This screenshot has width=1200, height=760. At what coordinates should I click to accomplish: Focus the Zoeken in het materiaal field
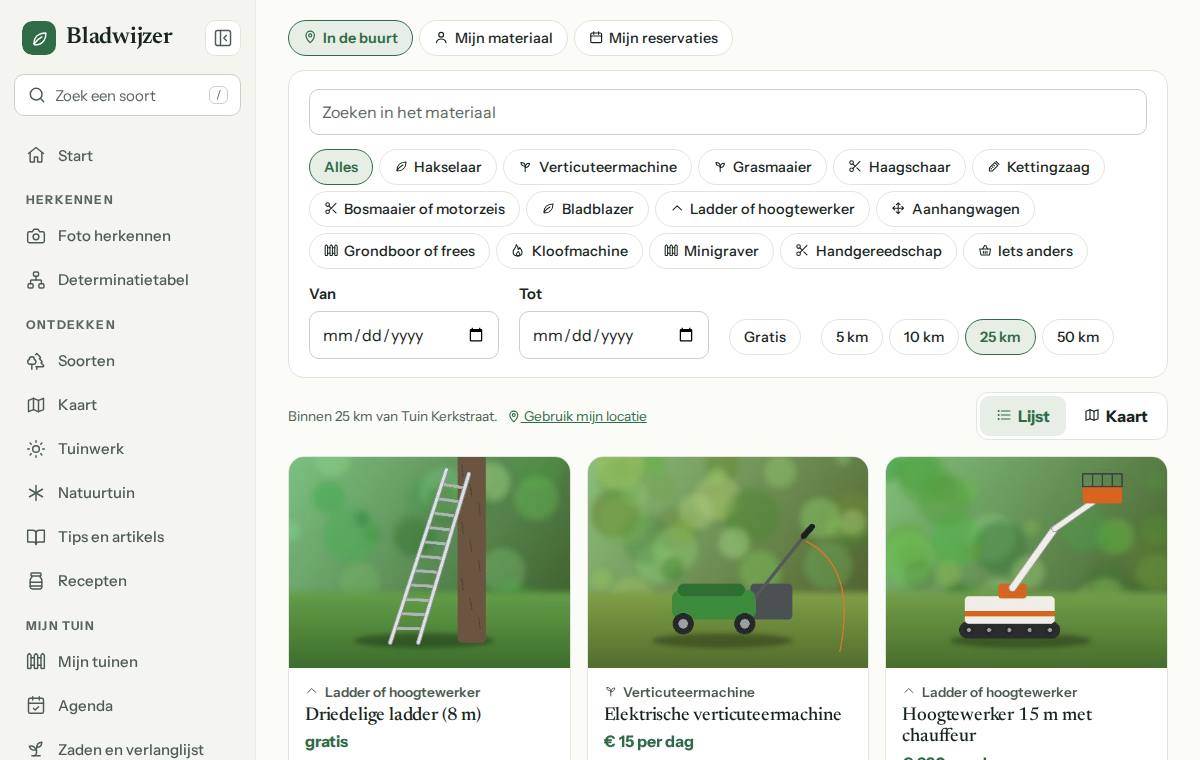[728, 112]
